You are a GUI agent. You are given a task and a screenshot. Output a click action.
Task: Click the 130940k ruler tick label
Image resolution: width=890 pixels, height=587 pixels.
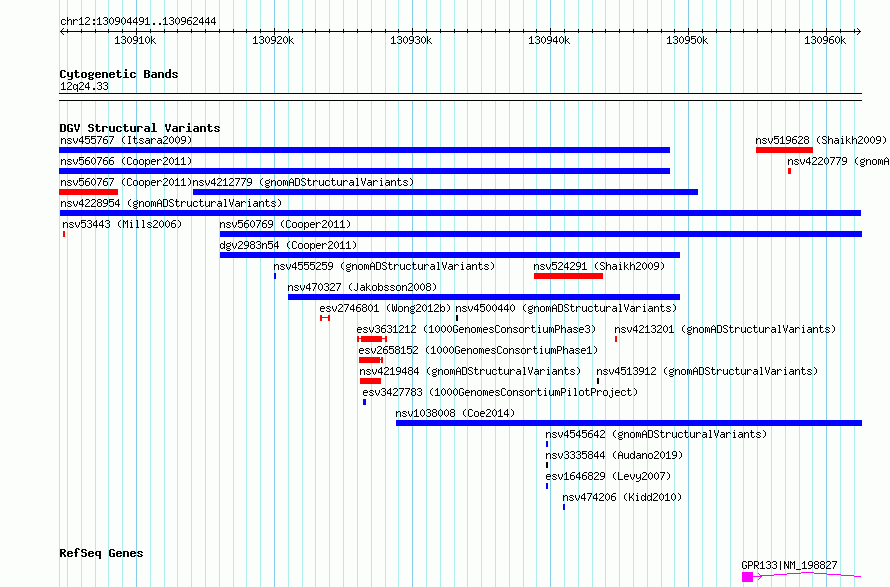(x=549, y=40)
